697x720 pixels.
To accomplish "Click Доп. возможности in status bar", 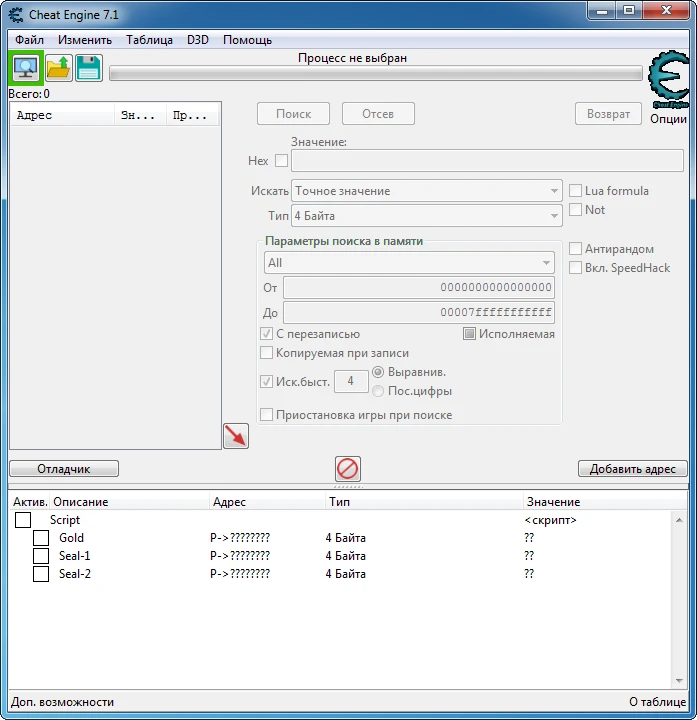I will [62, 702].
